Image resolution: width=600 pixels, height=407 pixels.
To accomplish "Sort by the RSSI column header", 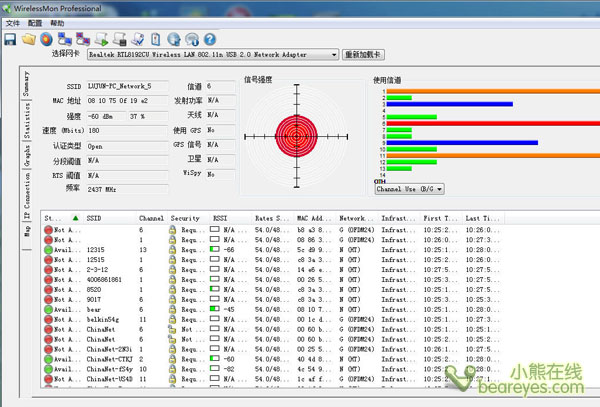I will pyautogui.click(x=230, y=218).
